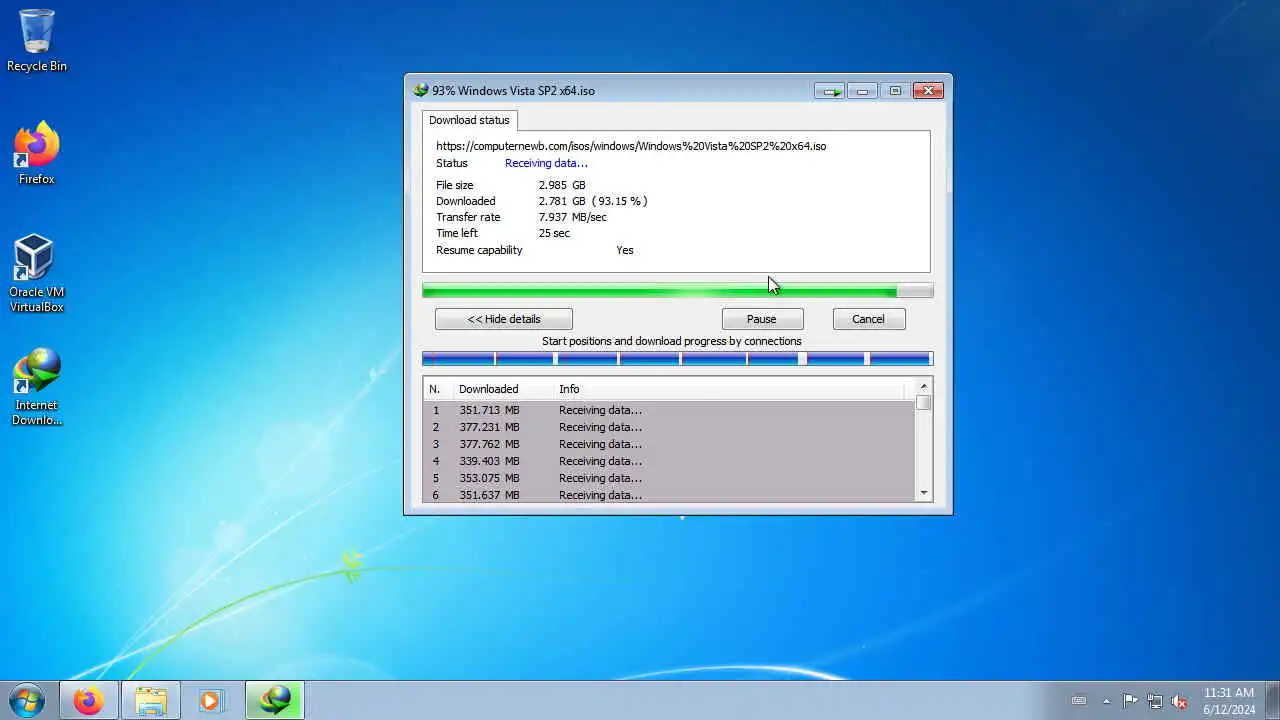Select the Download status tab
Image resolution: width=1280 pixels, height=720 pixels.
469,120
